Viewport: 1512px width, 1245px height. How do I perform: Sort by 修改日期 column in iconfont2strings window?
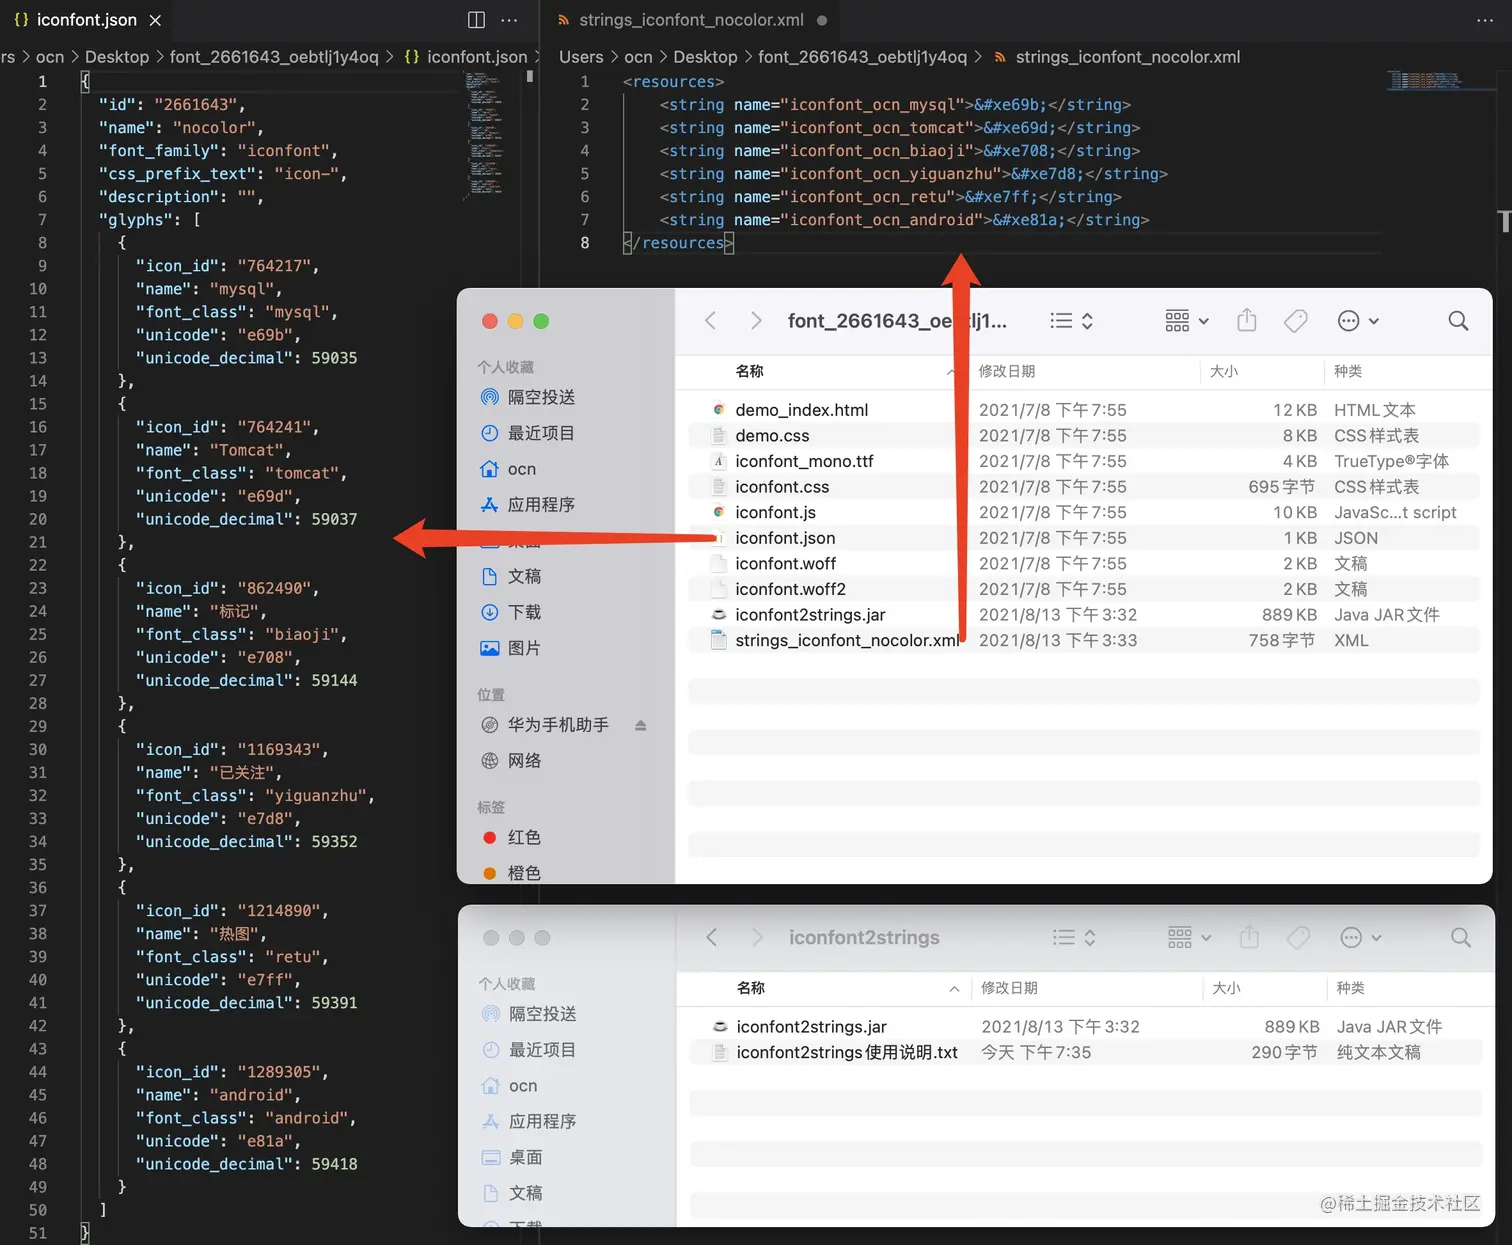[x=1009, y=988]
